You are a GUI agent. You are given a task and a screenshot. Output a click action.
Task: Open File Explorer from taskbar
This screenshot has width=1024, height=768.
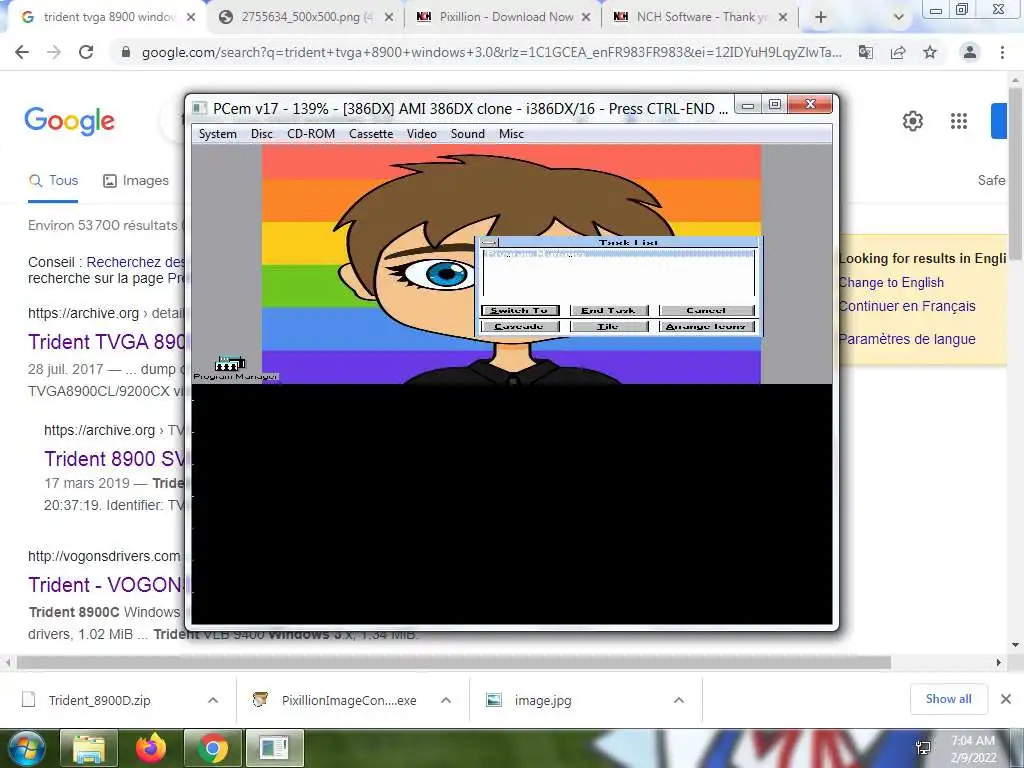pyautogui.click(x=89, y=748)
